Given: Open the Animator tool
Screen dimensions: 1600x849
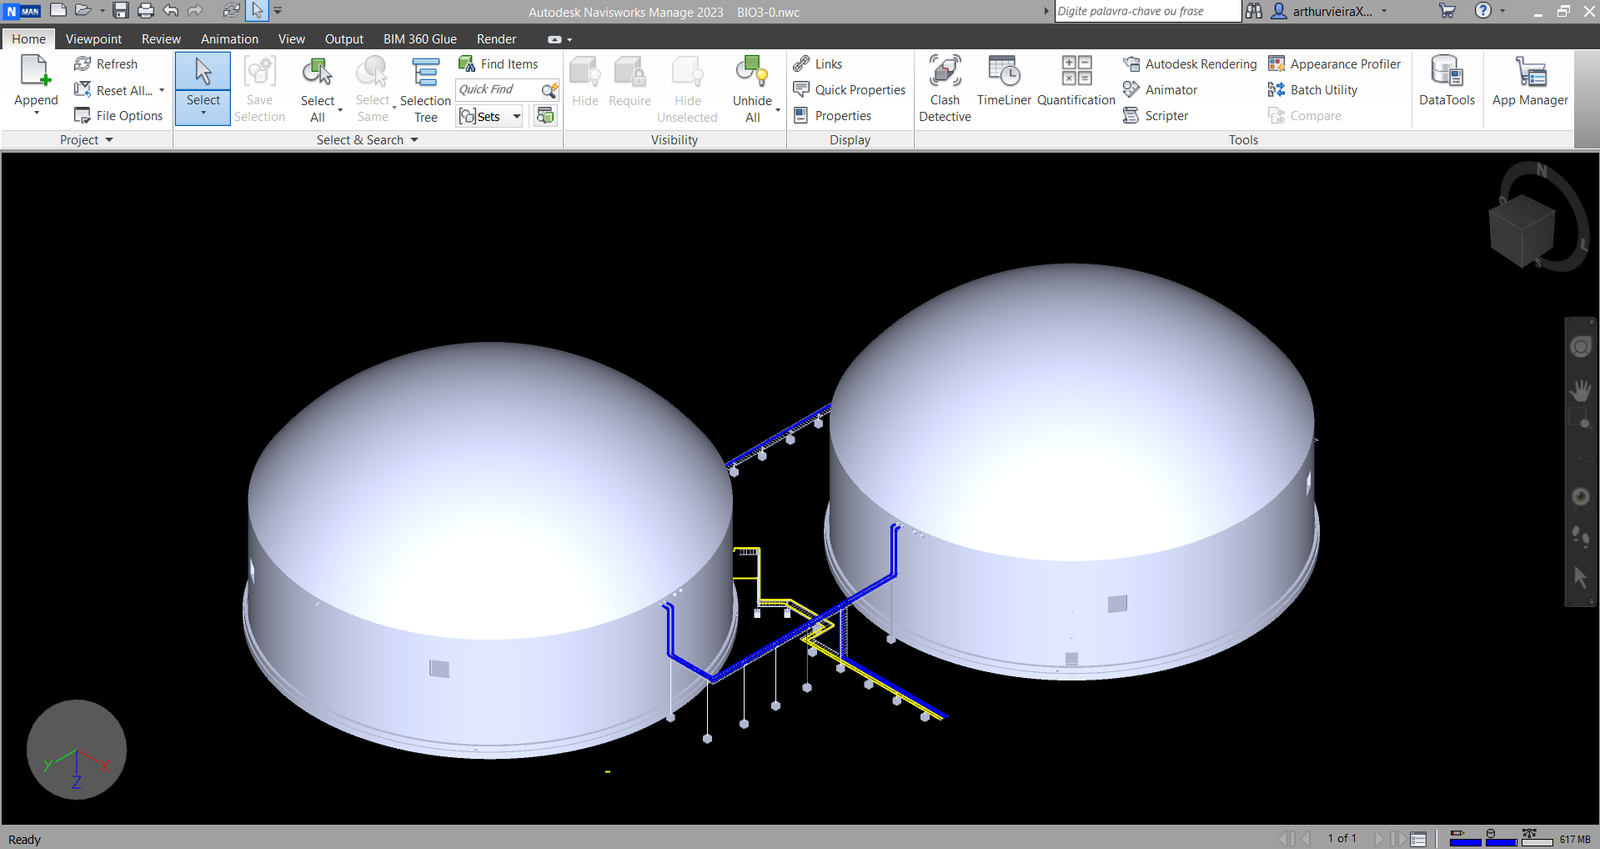Looking at the screenshot, I should (1160, 90).
